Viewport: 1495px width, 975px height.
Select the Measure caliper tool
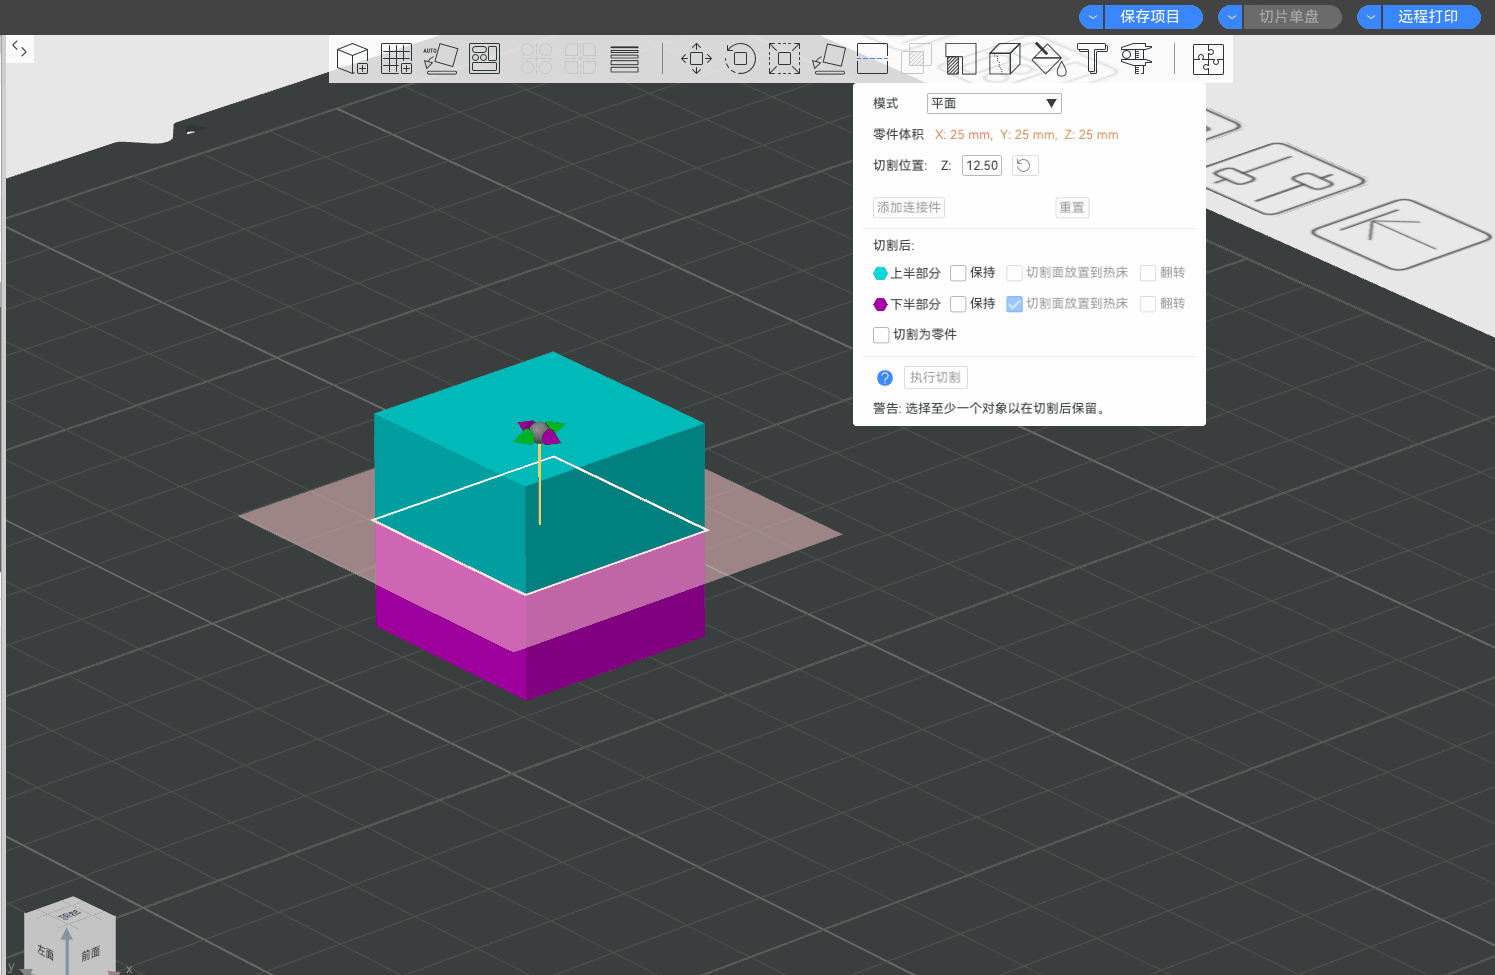pos(1136,59)
